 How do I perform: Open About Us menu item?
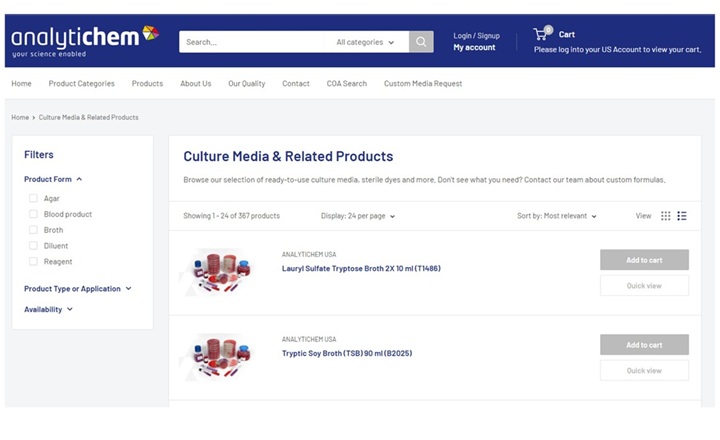click(196, 84)
